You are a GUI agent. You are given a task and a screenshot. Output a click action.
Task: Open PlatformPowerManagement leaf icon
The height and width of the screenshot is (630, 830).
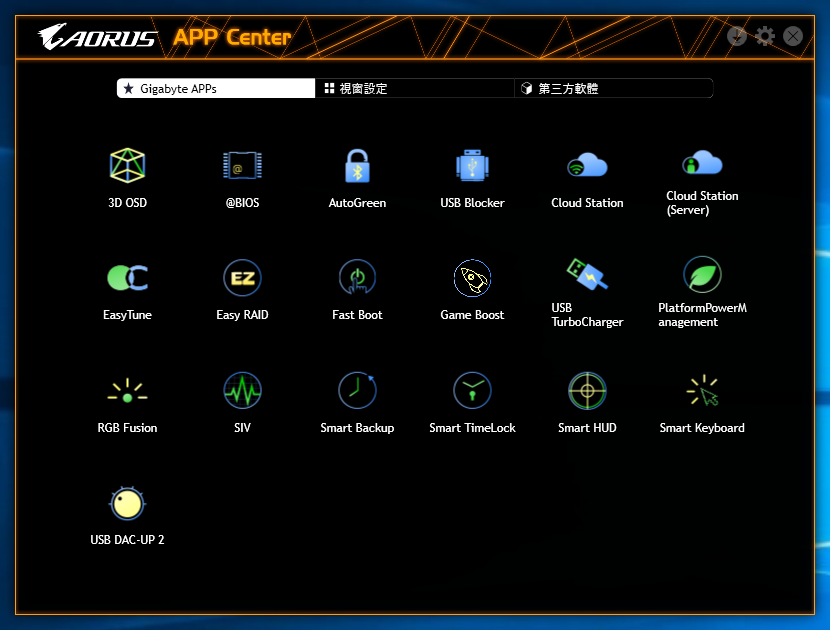702,274
